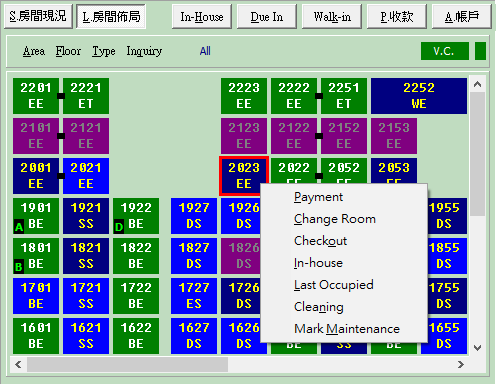The image size is (496, 385).
Task: Select room tile 1926 DS
Action: [x=241, y=216]
